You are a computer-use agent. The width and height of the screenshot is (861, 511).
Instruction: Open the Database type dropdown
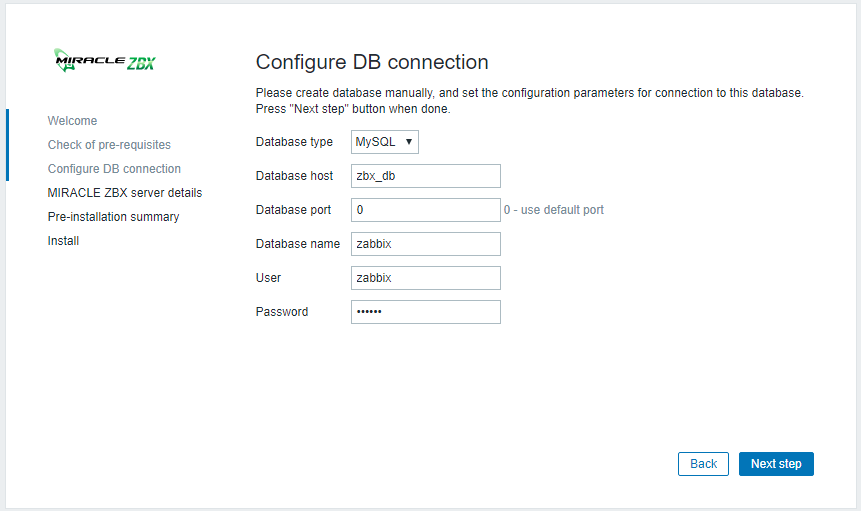click(x=385, y=142)
